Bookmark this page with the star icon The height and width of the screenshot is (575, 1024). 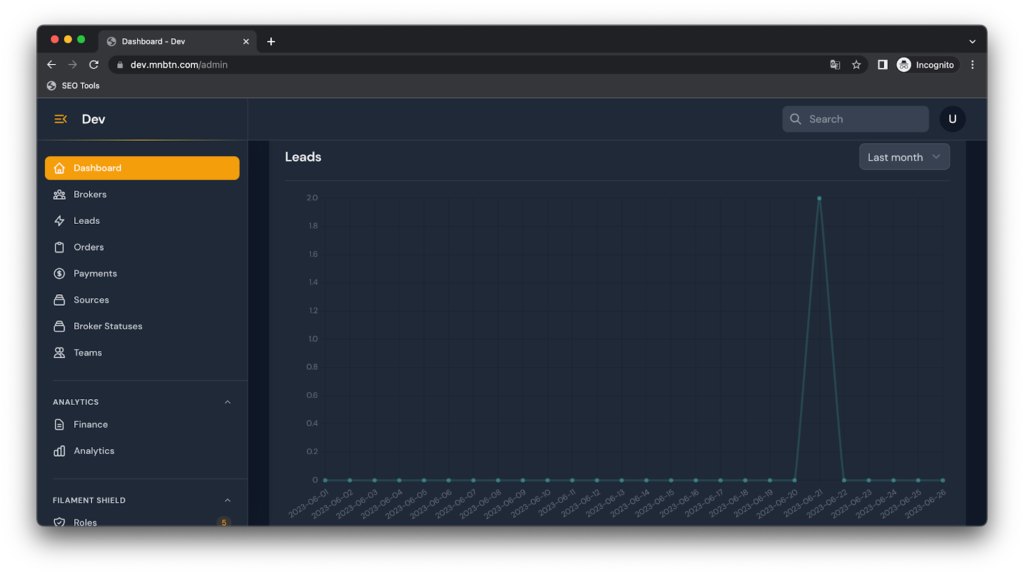[856, 65]
